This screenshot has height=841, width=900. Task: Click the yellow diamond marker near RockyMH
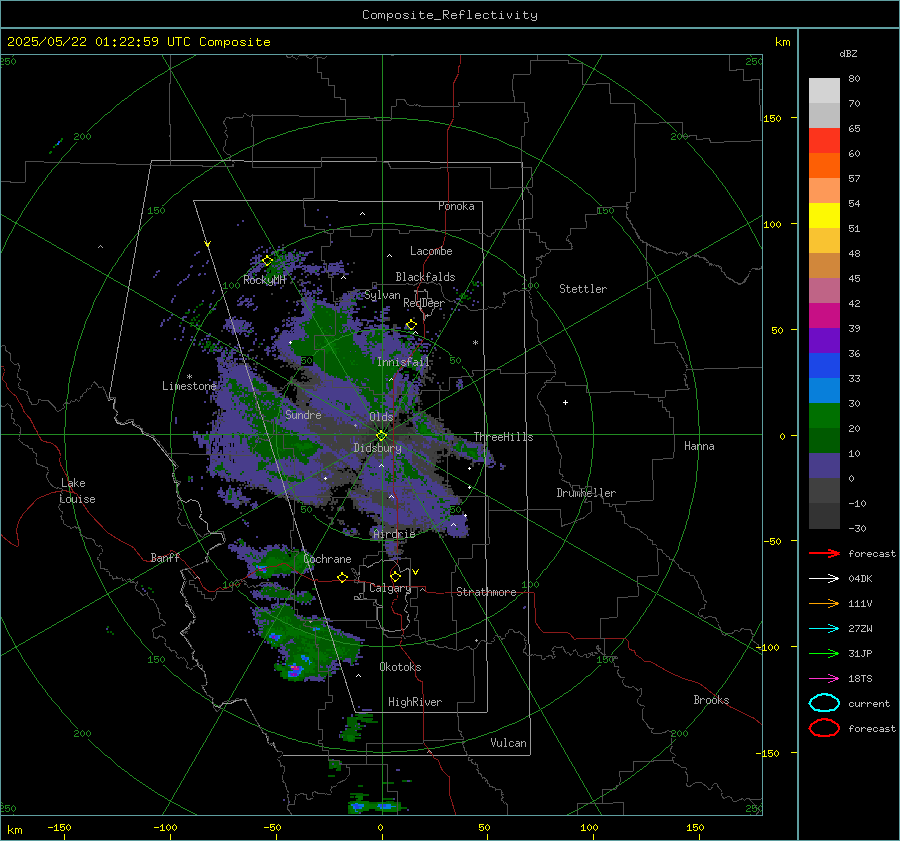(x=267, y=261)
